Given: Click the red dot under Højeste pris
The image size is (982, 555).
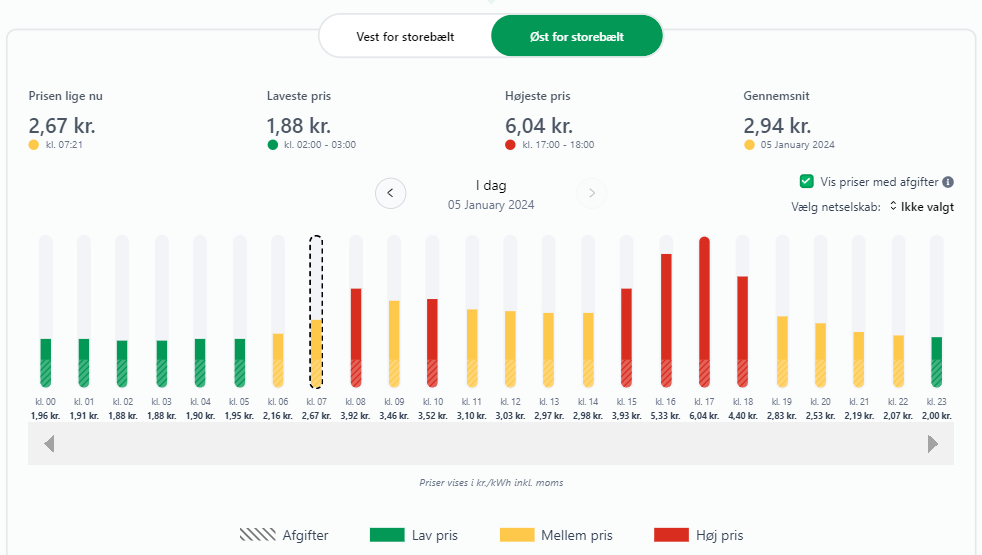Looking at the screenshot, I should (510, 145).
